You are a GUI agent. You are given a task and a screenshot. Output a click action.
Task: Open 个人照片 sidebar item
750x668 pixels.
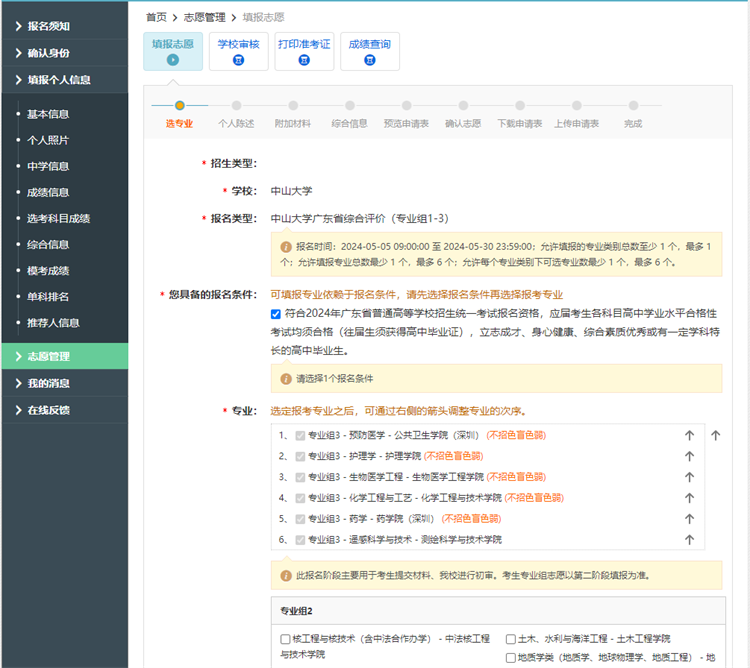[48, 140]
